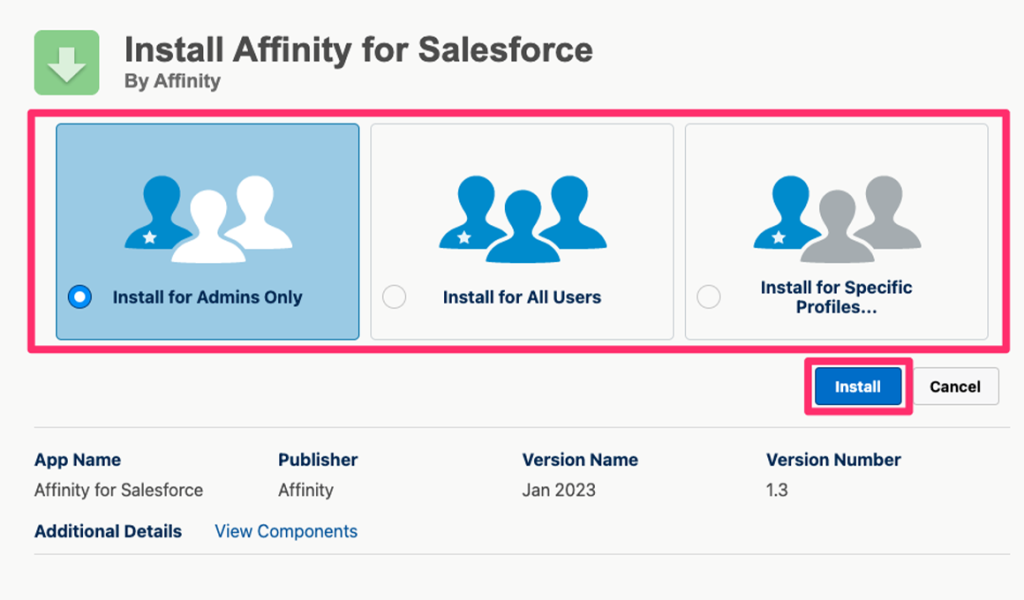Click the Install for Admins Only label
Image resolution: width=1024 pixels, height=600 pixels.
coord(207,297)
